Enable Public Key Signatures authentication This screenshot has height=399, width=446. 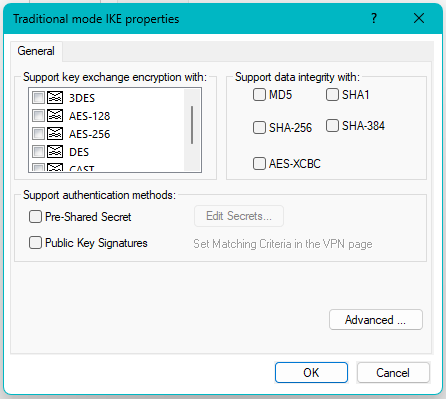(x=35, y=243)
